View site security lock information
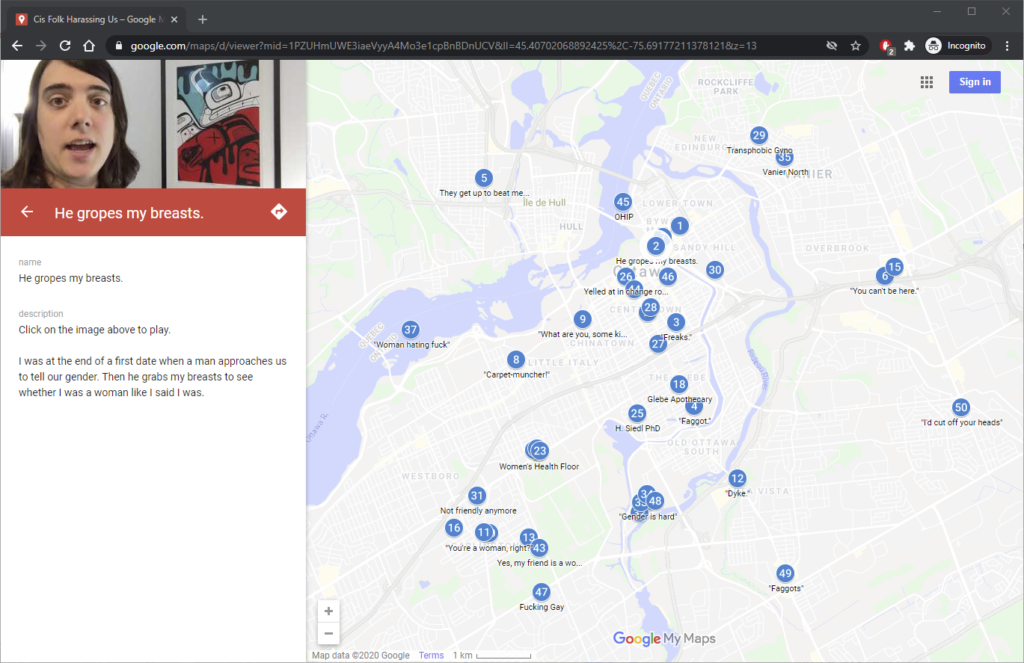 click(118, 46)
